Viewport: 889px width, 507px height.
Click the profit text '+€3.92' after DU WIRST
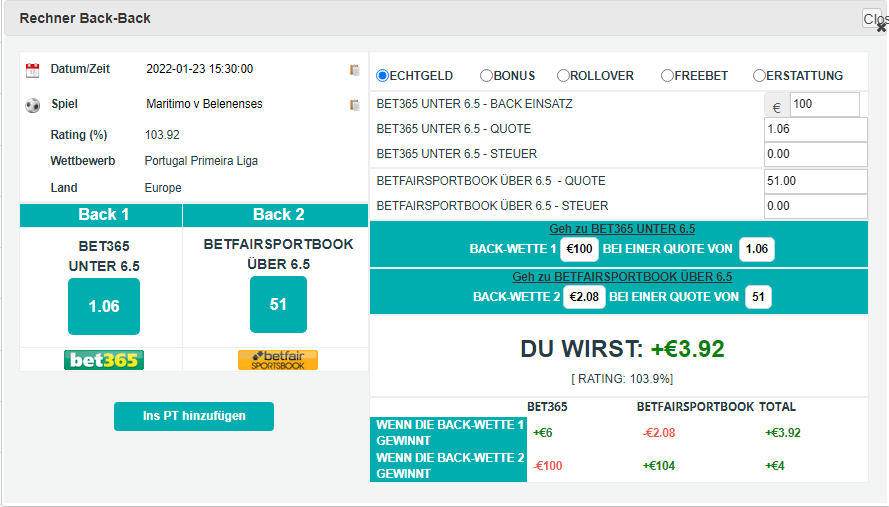[x=687, y=349]
